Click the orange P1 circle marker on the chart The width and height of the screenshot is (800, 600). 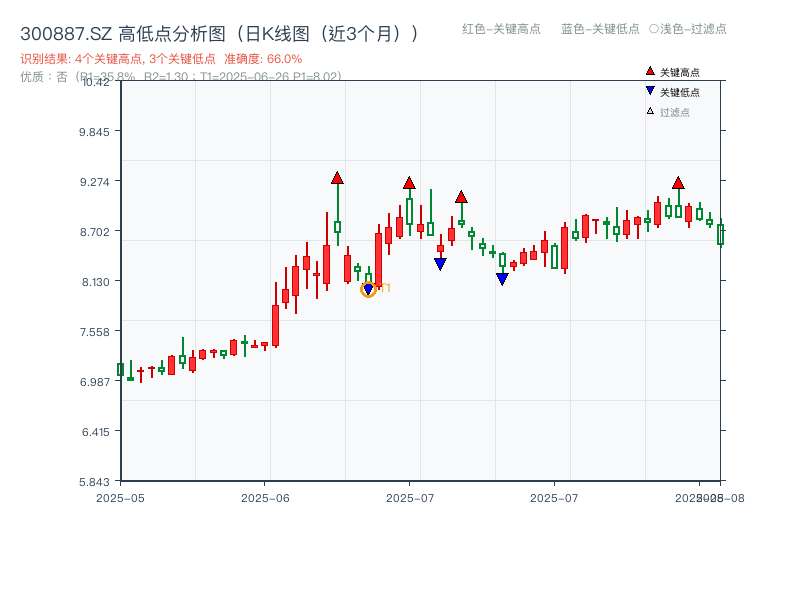click(368, 289)
